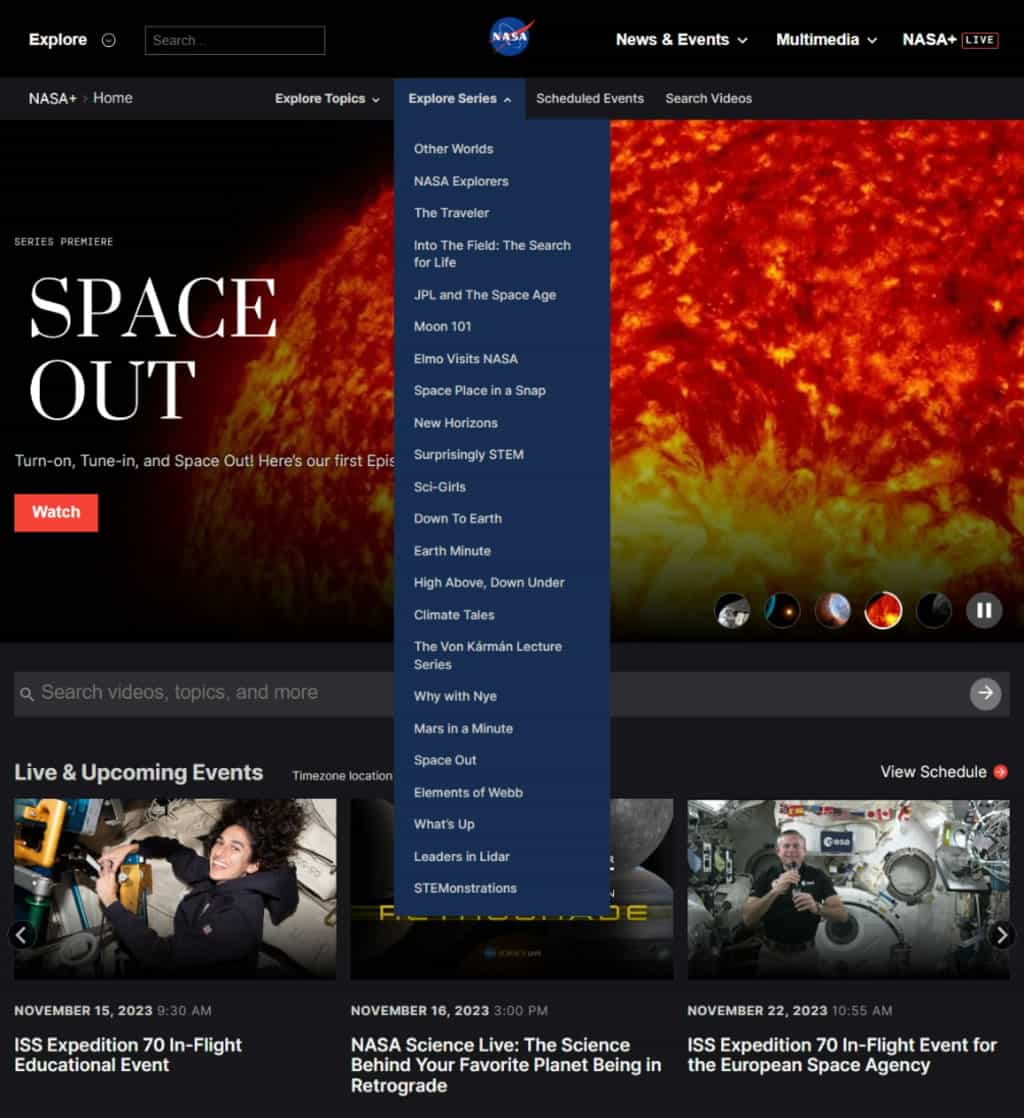The height and width of the screenshot is (1118, 1024).
Task: Select Moon 101 series
Action: pos(443,327)
